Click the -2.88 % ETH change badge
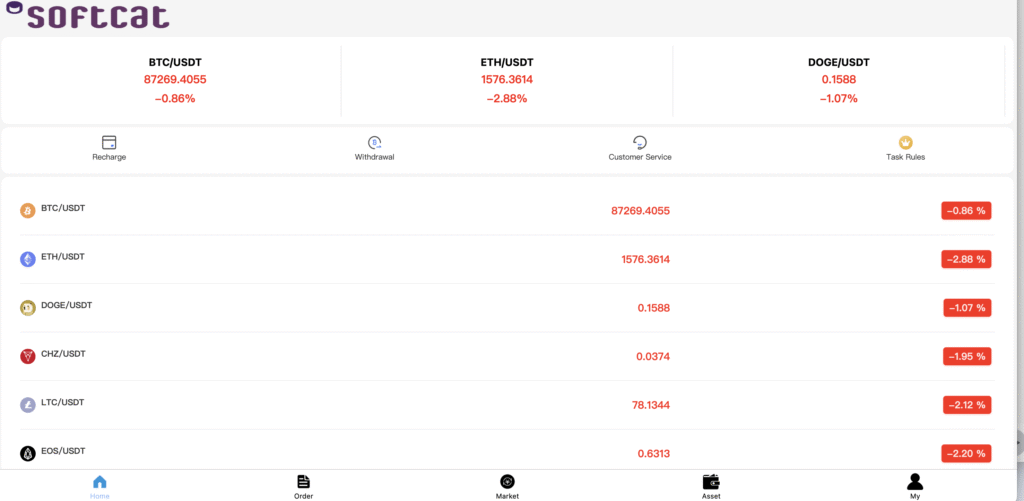The width and height of the screenshot is (1024, 501). pos(967,259)
